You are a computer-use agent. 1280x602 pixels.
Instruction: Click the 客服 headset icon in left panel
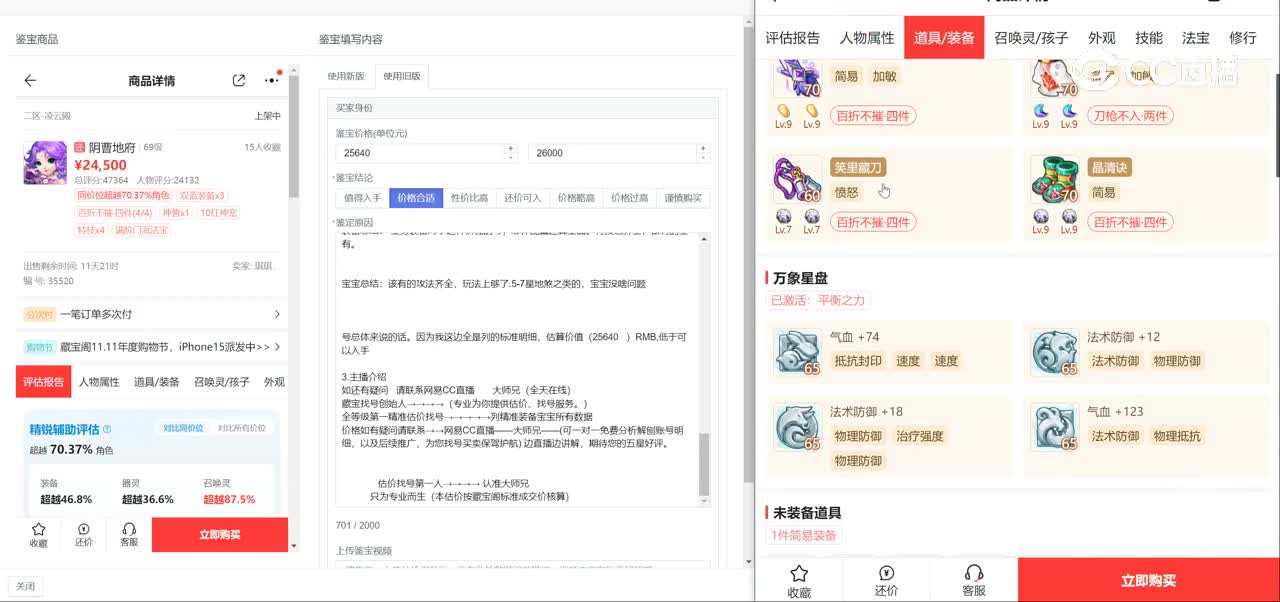129,529
